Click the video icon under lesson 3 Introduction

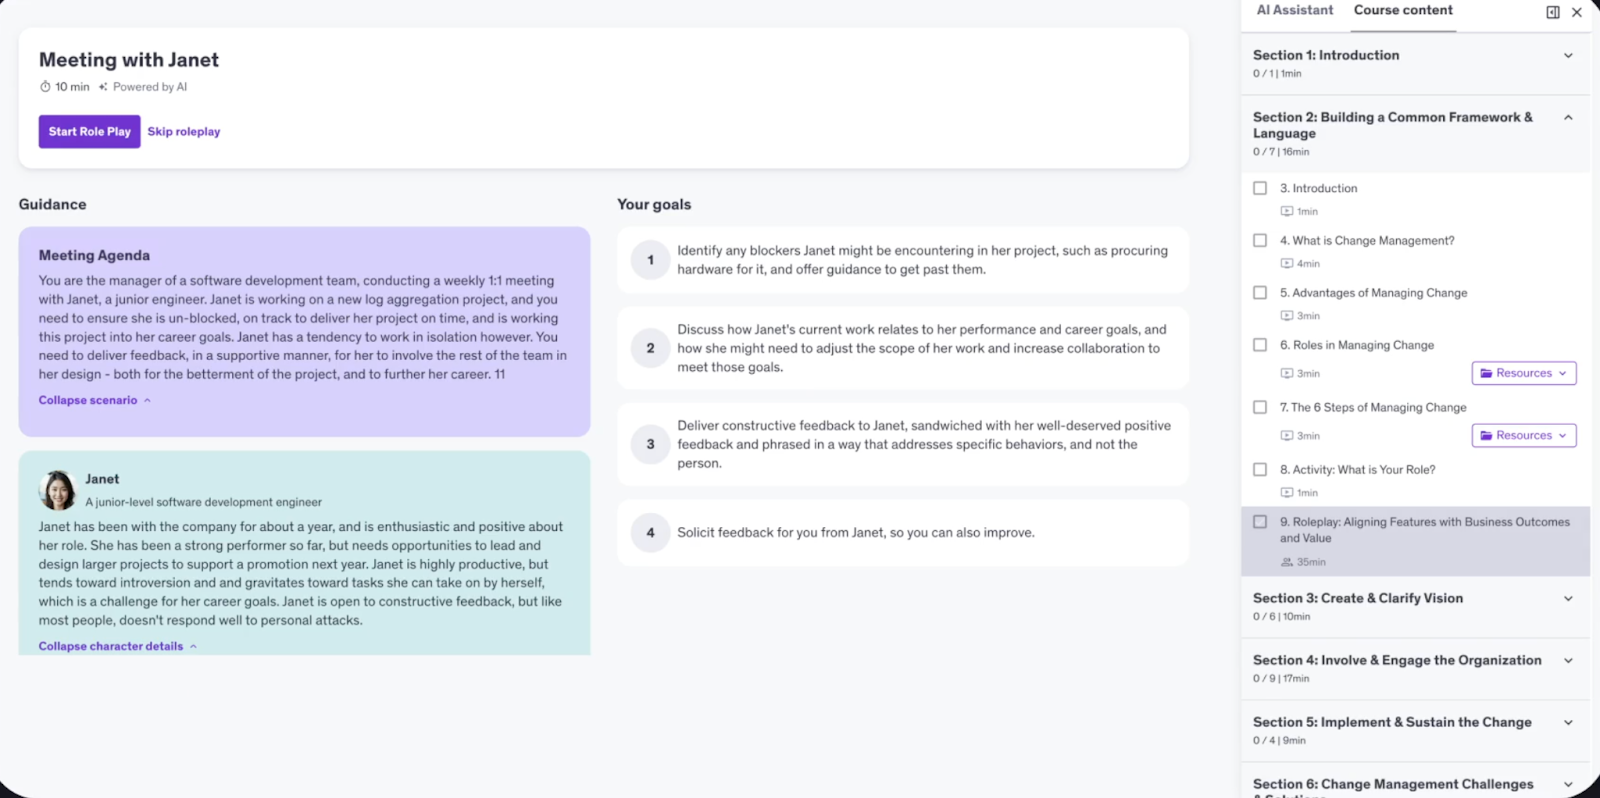[1287, 211]
